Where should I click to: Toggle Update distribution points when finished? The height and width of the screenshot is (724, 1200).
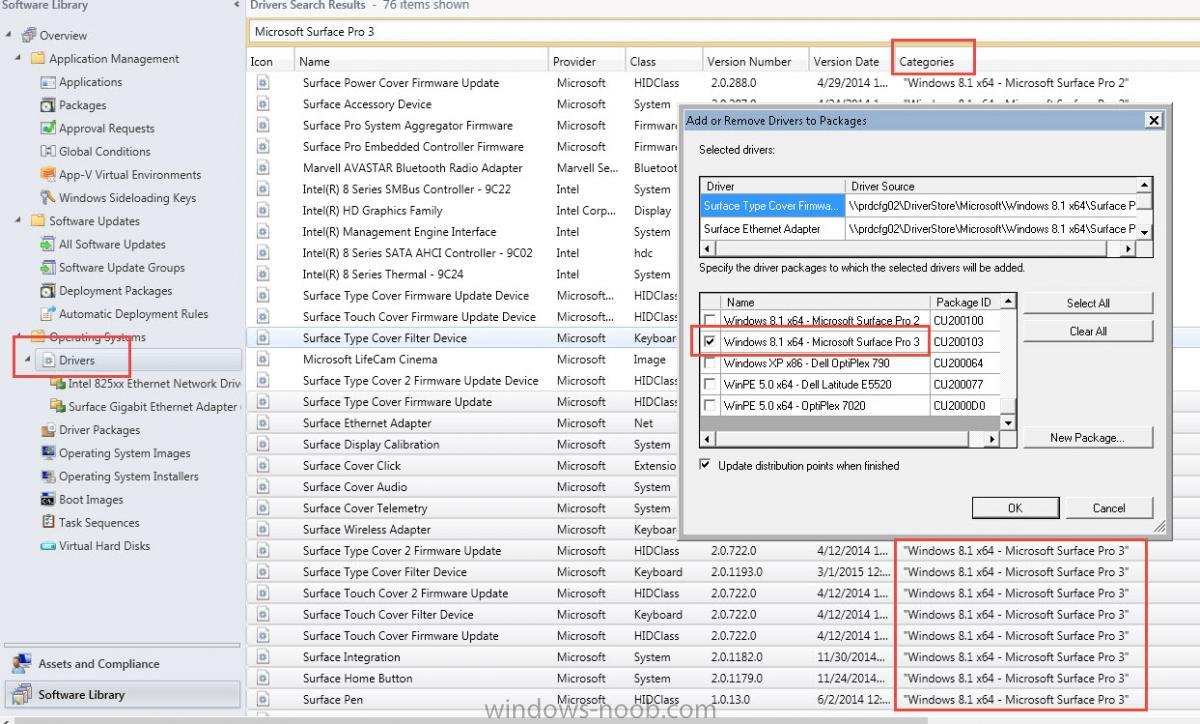coord(705,465)
